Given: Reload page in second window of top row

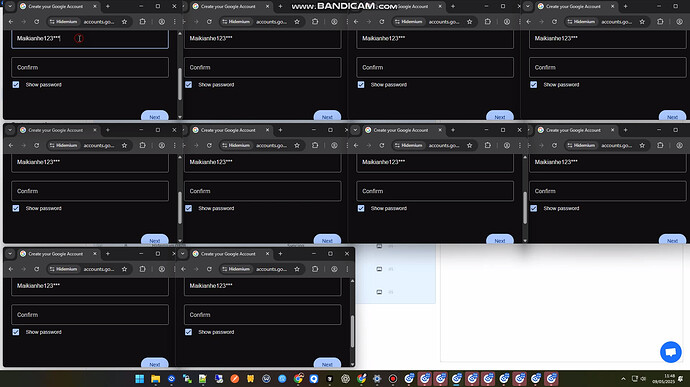Looking at the screenshot, I should [209, 22].
